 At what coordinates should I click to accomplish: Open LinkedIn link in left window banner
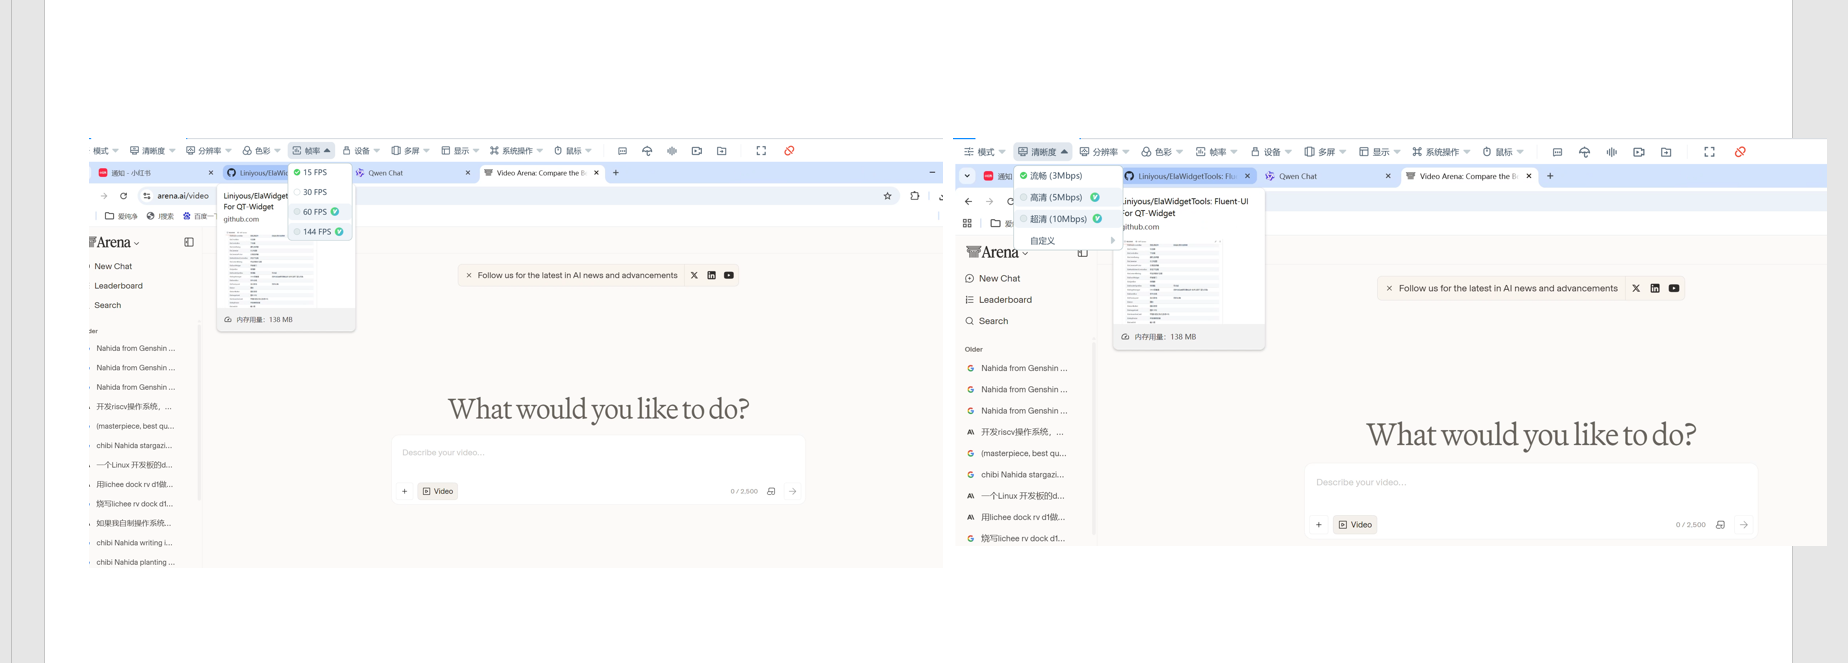[x=711, y=275]
